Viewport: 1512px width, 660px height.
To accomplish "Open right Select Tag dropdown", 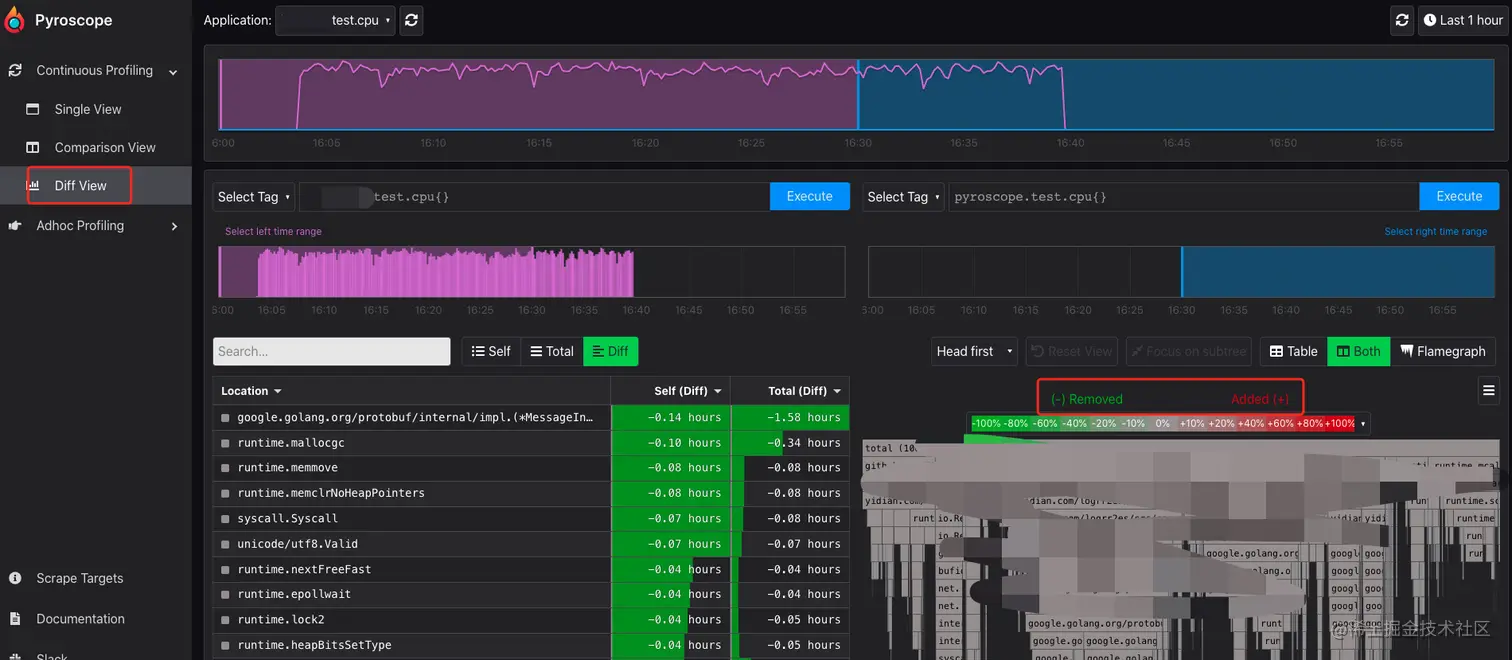I will click(903, 196).
